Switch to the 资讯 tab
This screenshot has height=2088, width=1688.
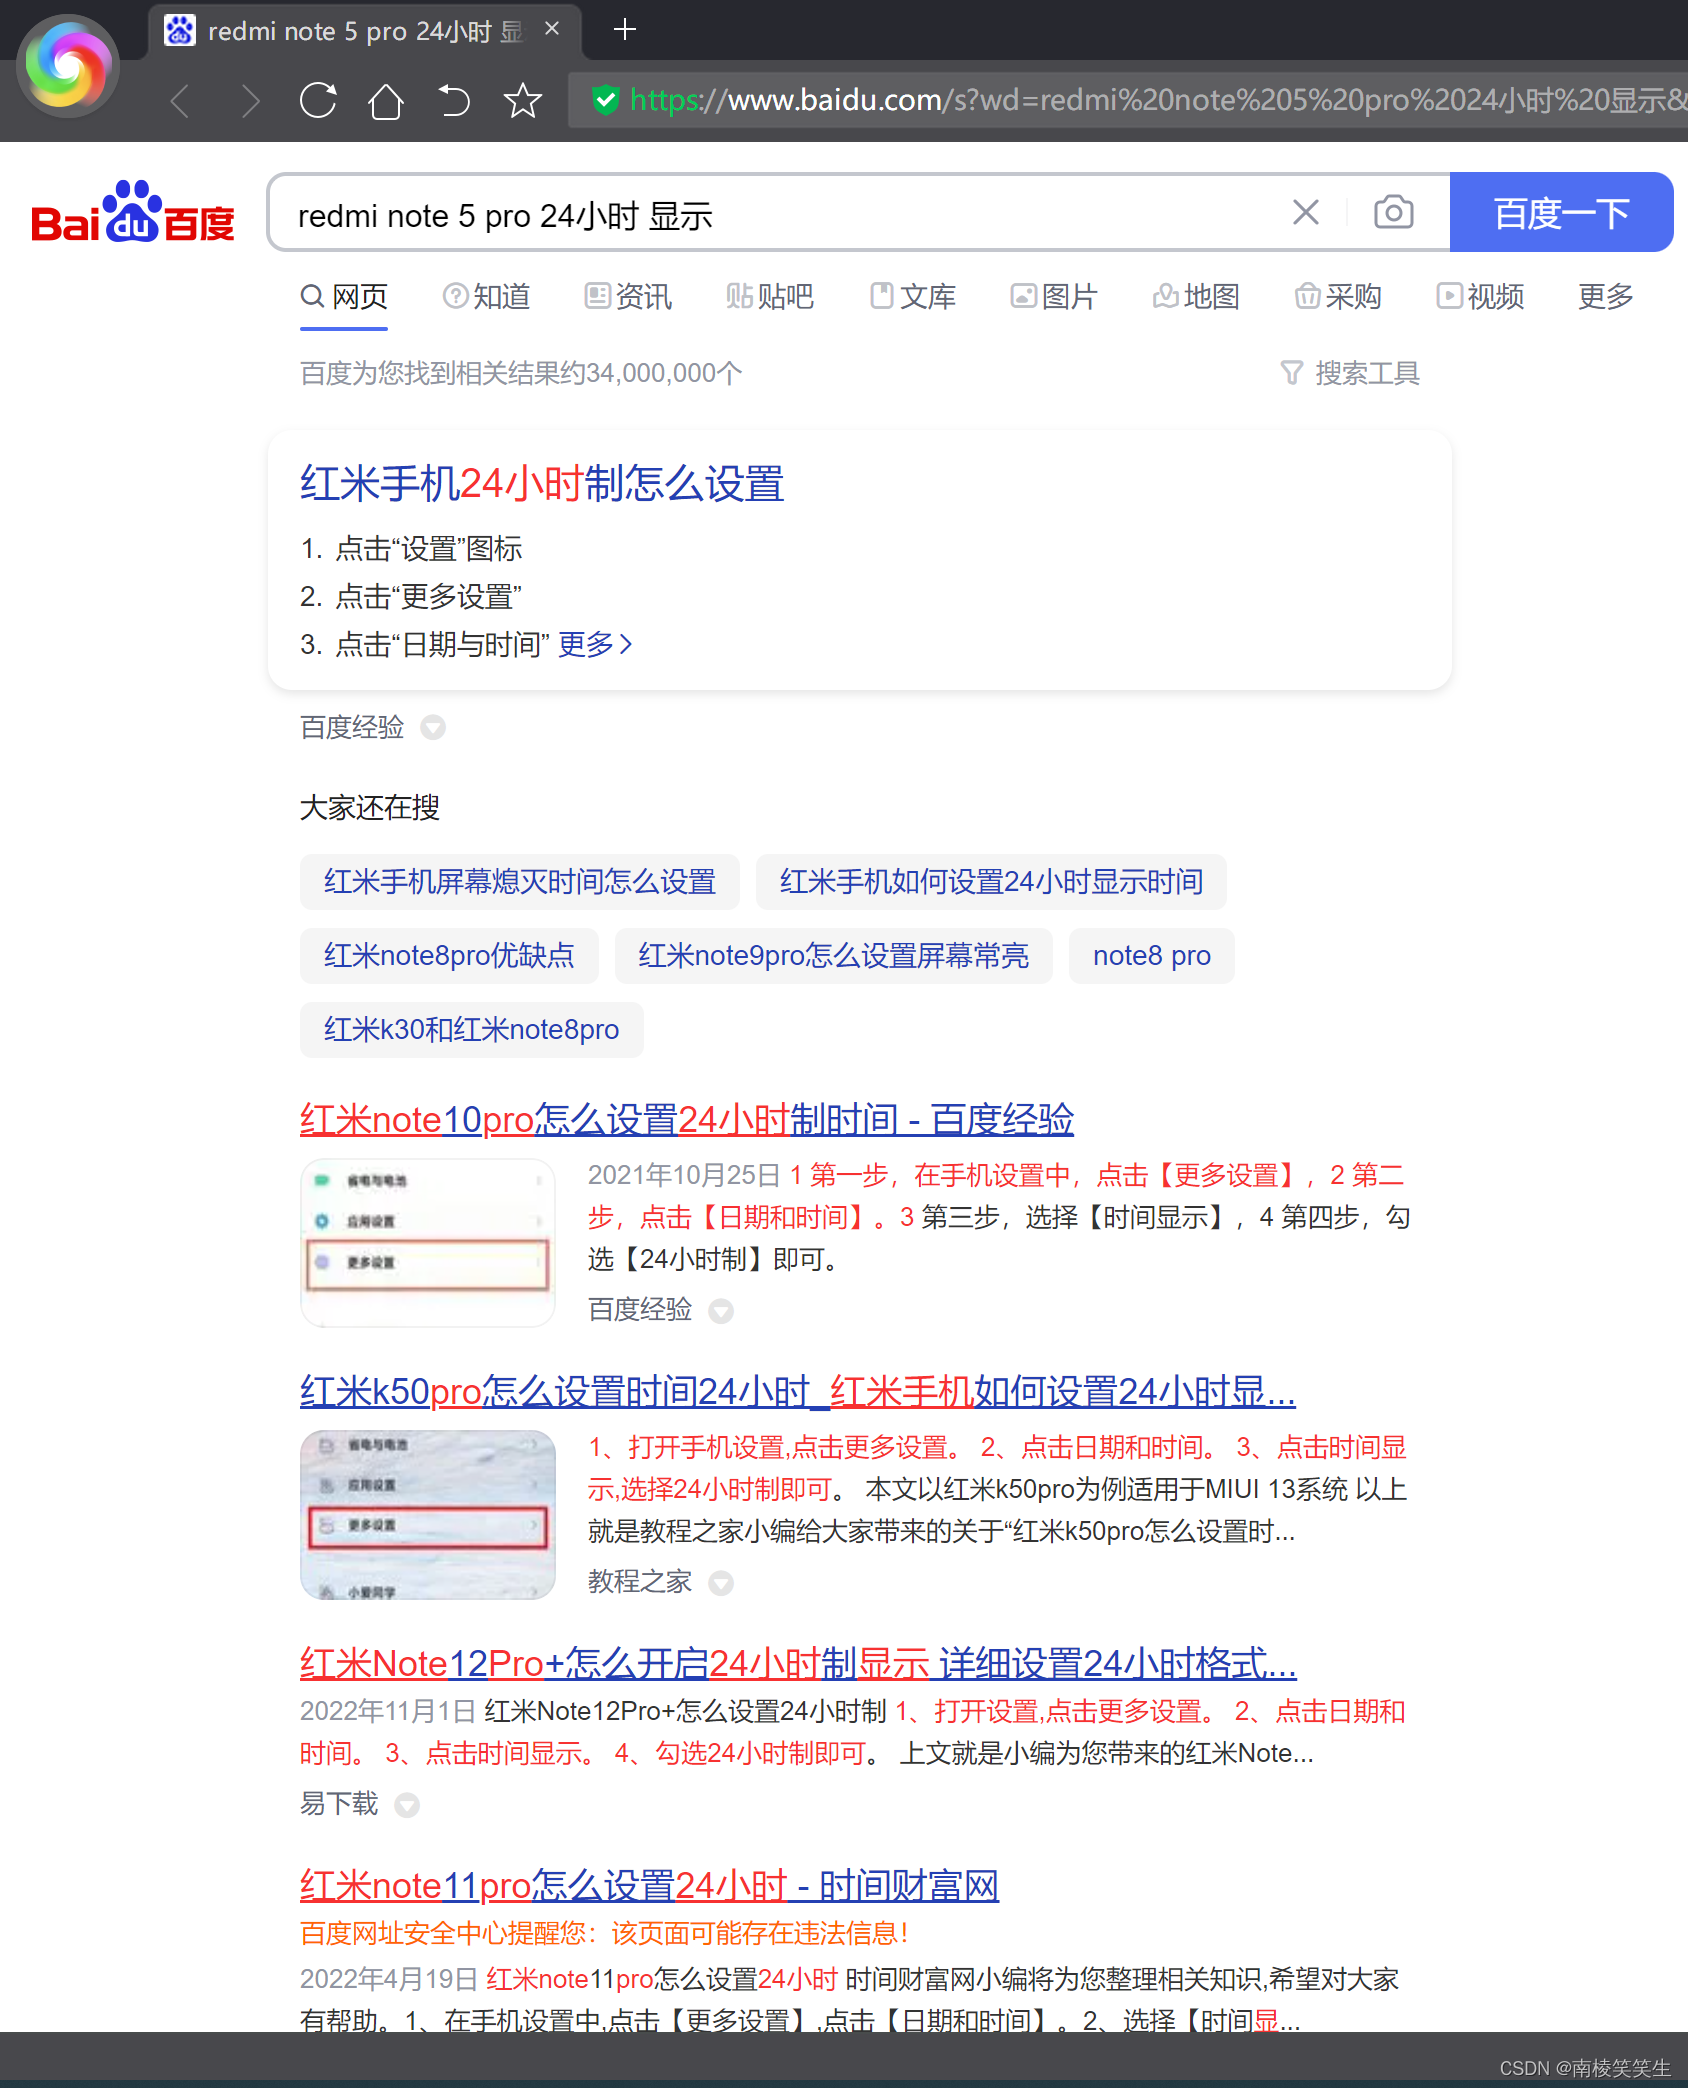pyautogui.click(x=628, y=297)
